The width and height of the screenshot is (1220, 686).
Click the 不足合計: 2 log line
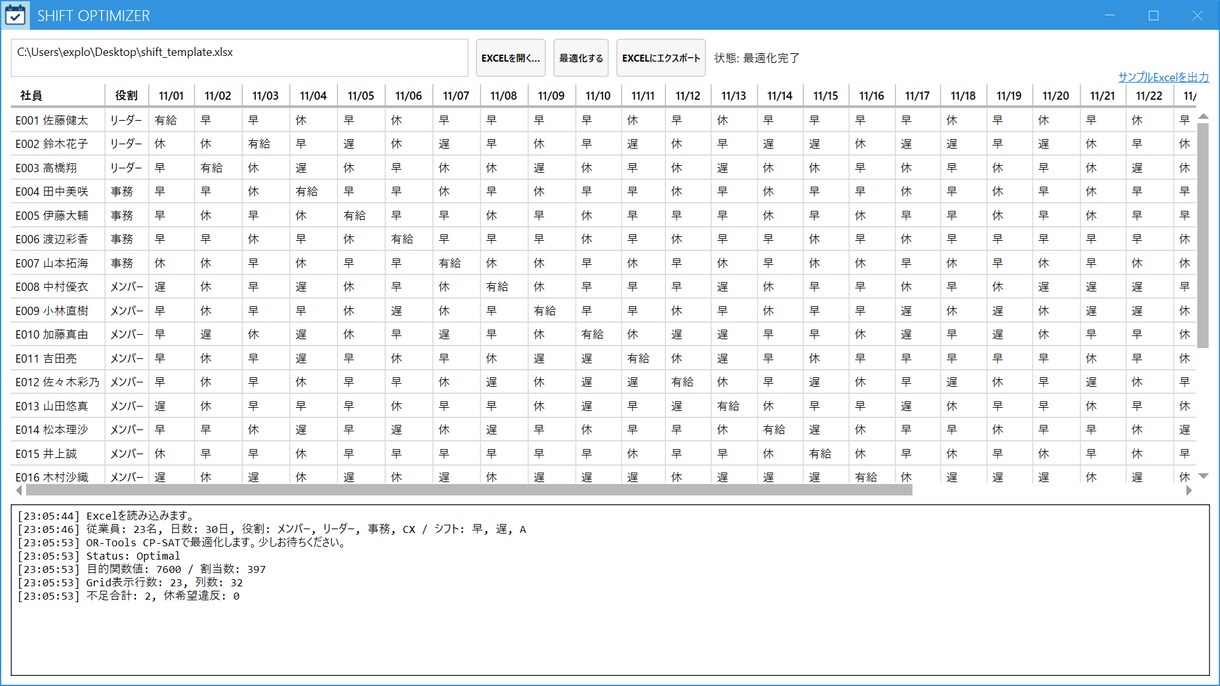[x=129, y=596]
